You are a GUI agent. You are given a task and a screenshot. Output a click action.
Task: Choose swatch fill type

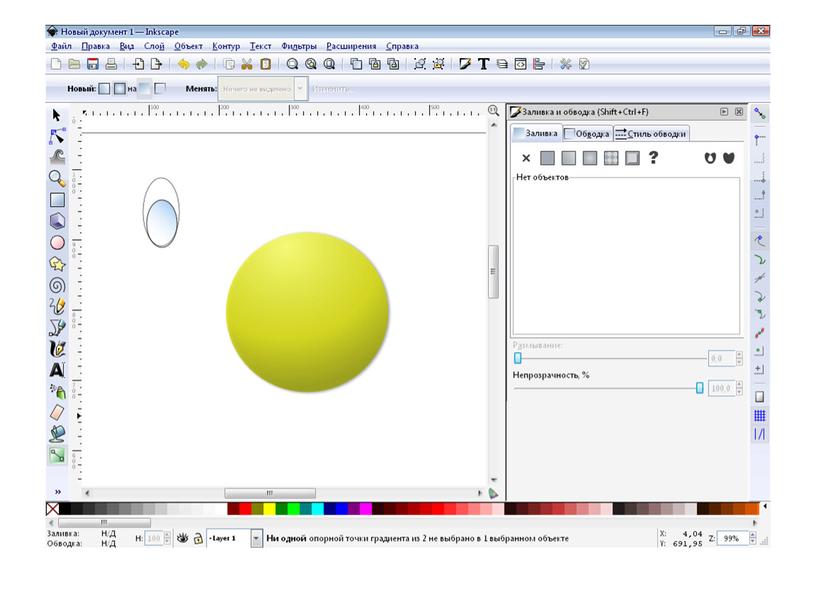tap(632, 158)
